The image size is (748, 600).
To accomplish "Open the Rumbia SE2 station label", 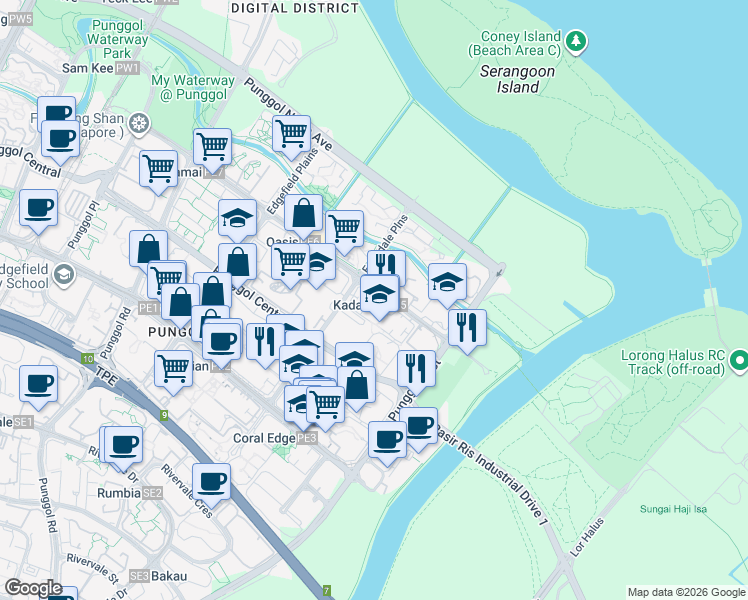I will [130, 493].
